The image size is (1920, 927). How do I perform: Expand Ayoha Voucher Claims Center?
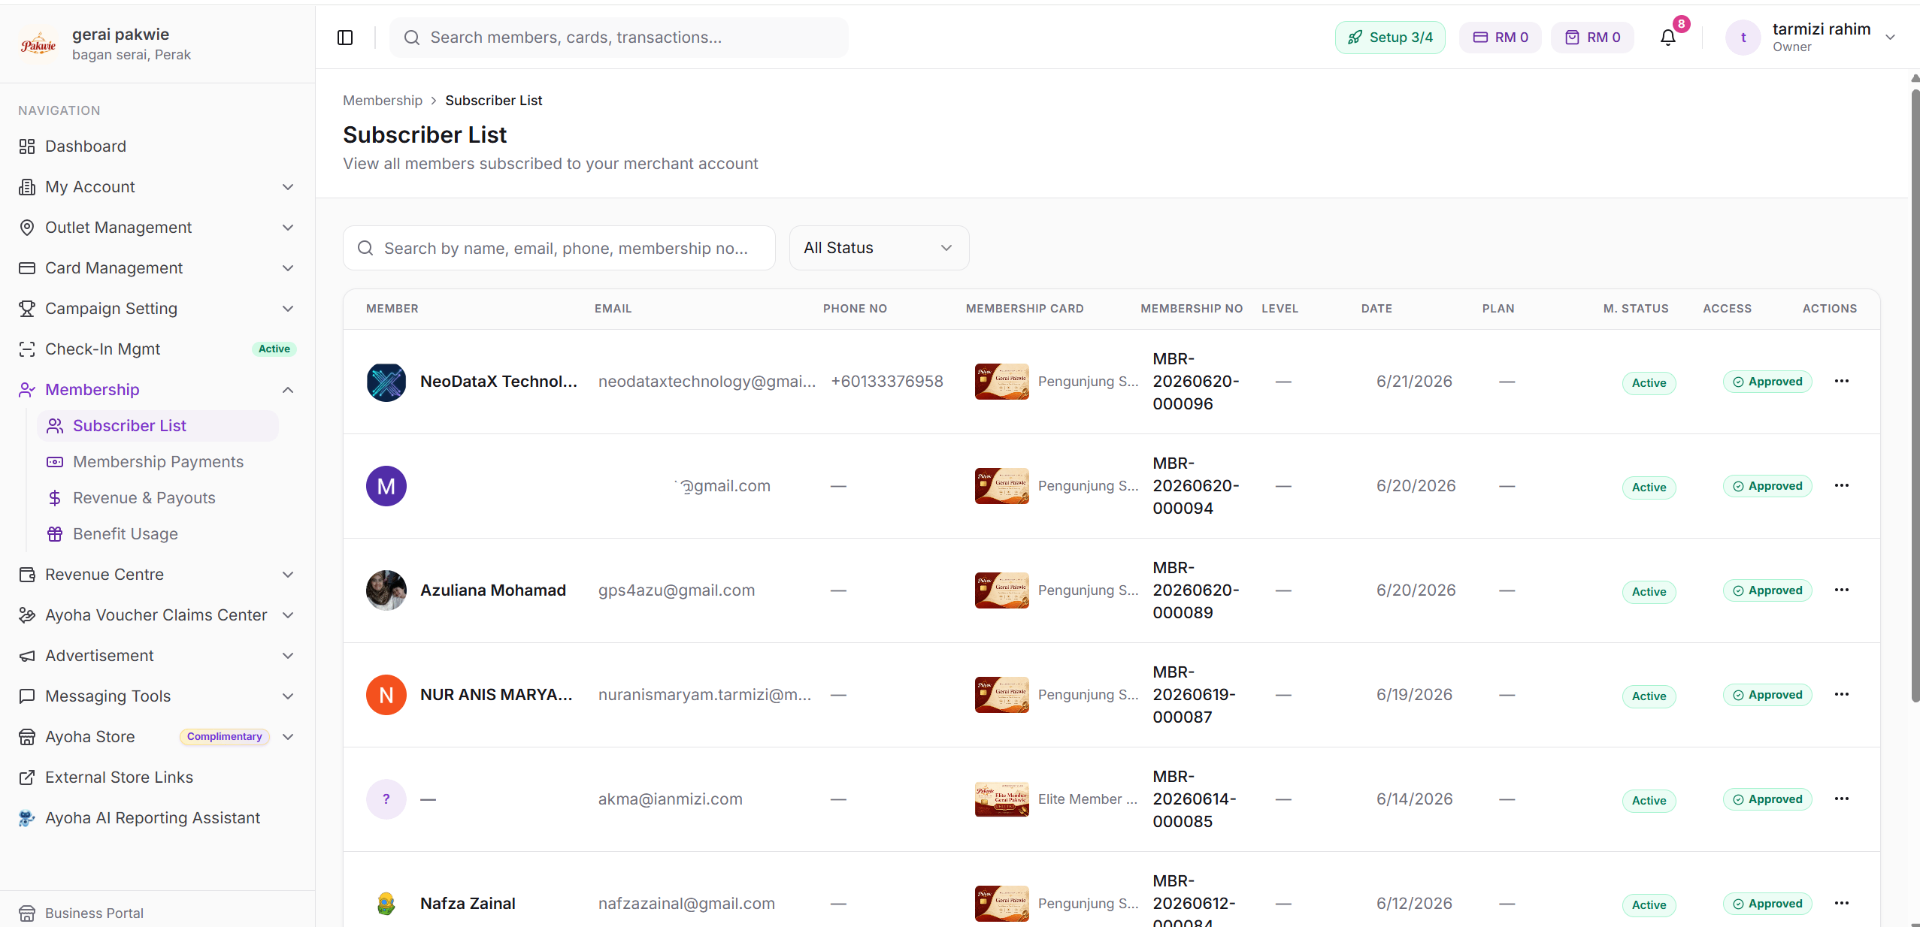pyautogui.click(x=157, y=615)
